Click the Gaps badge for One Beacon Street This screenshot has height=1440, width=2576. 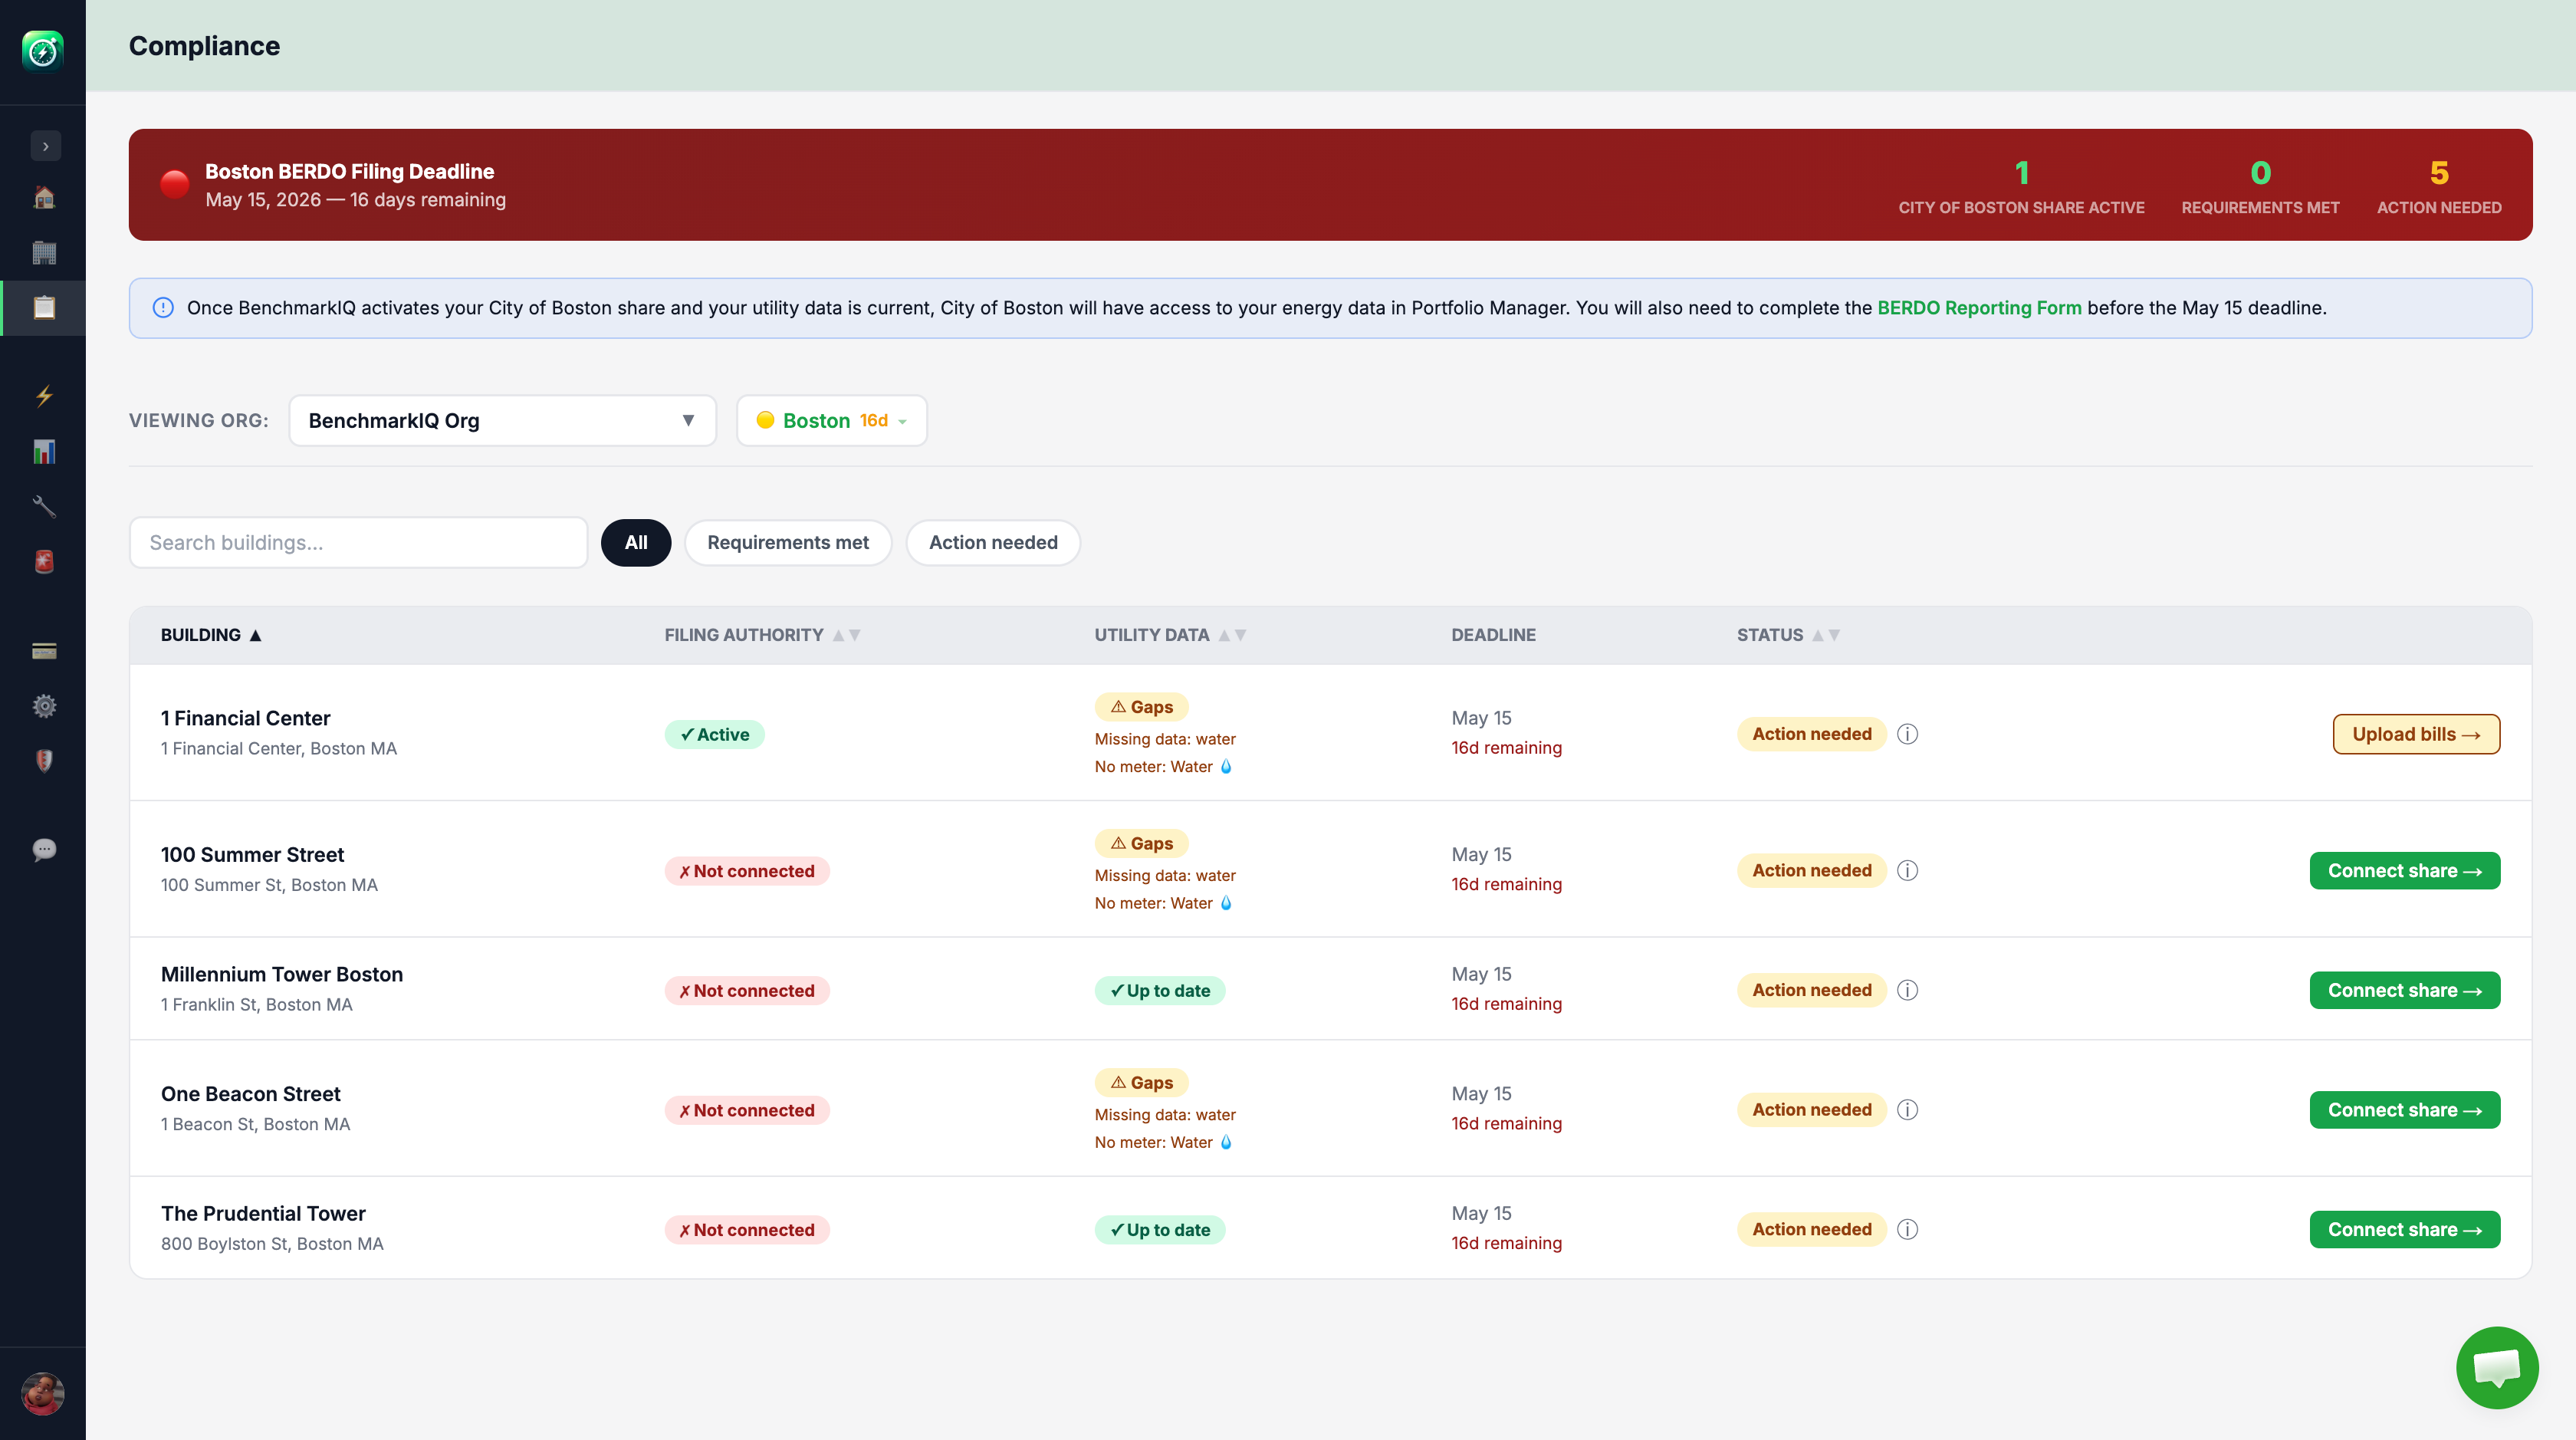(x=1141, y=1082)
